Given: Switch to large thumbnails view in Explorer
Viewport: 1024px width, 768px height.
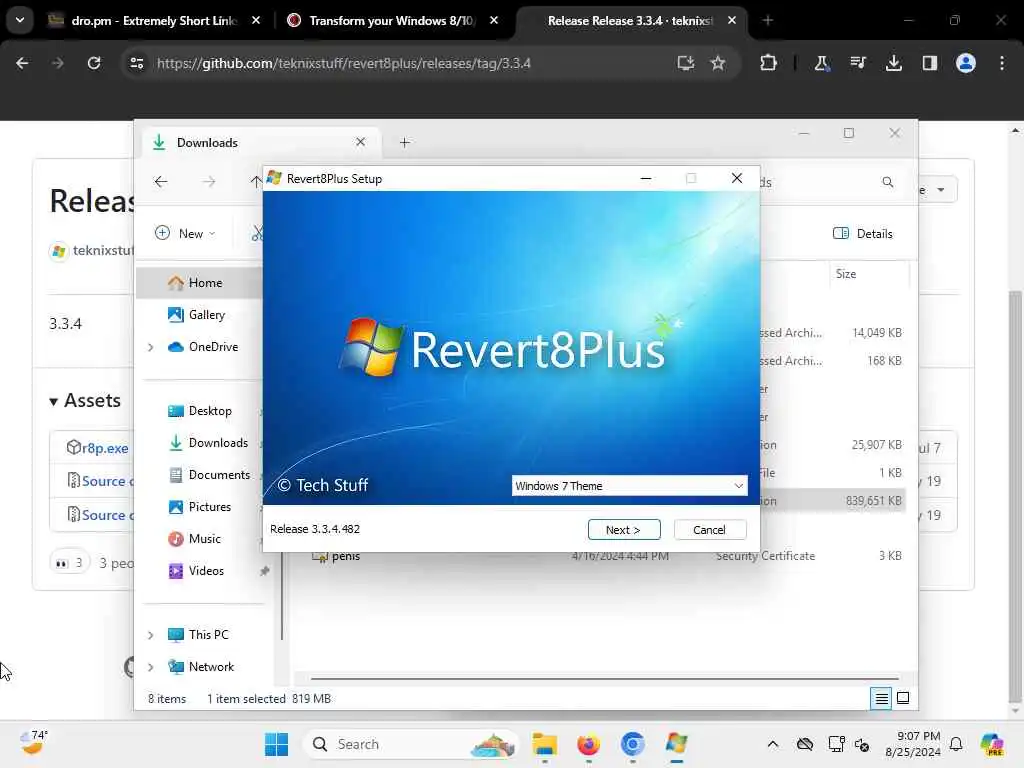Looking at the screenshot, I should coord(903,699).
